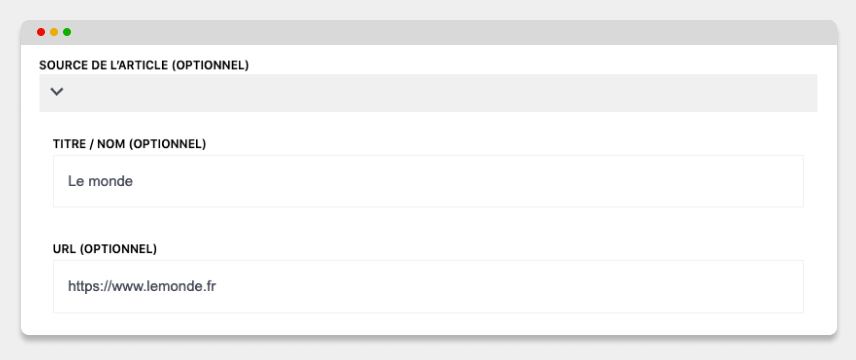Screen dimensions: 856x360
Task: Click the gray Source de l'article header bar
Action: click(428, 93)
